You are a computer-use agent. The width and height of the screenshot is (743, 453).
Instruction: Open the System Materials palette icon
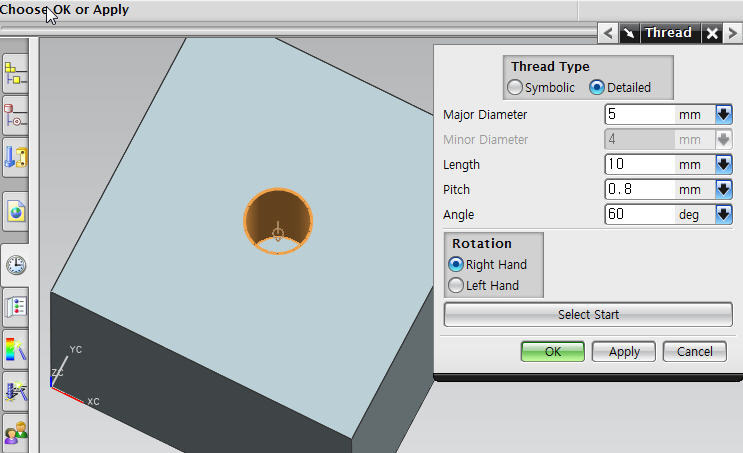16,350
